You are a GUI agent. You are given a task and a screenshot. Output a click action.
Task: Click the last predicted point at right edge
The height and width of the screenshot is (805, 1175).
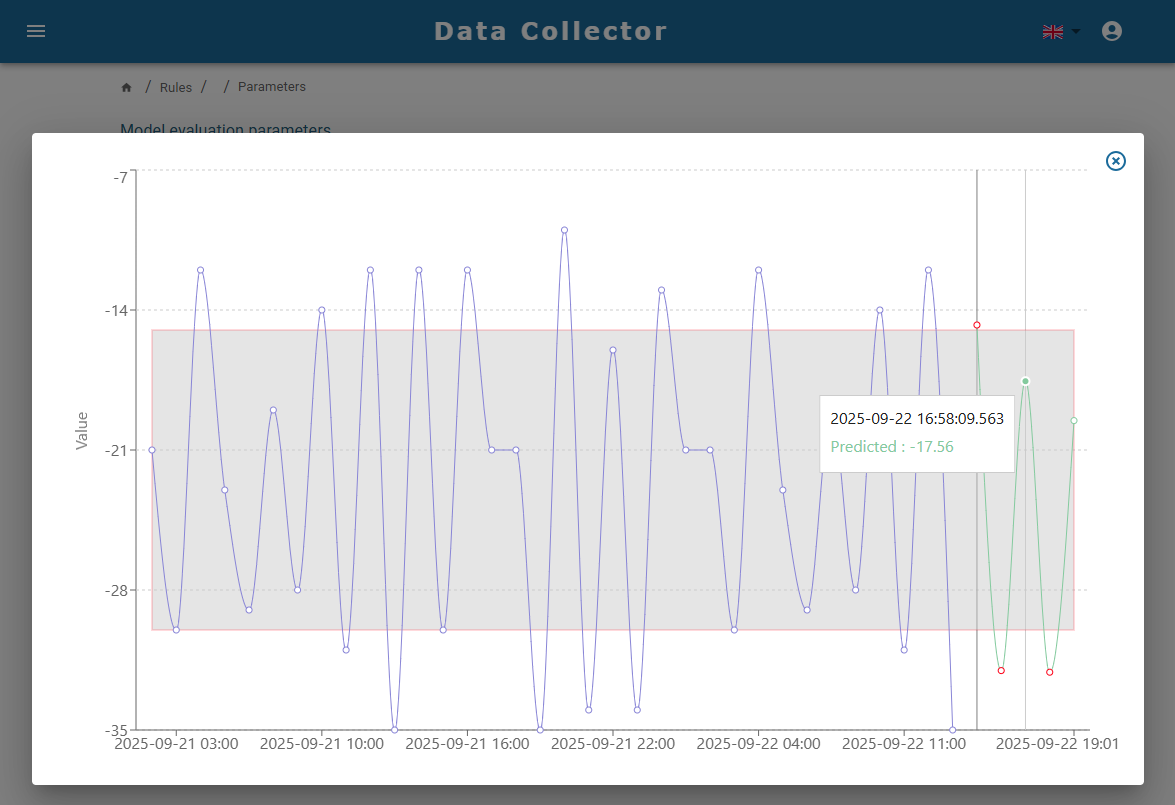click(x=1074, y=421)
